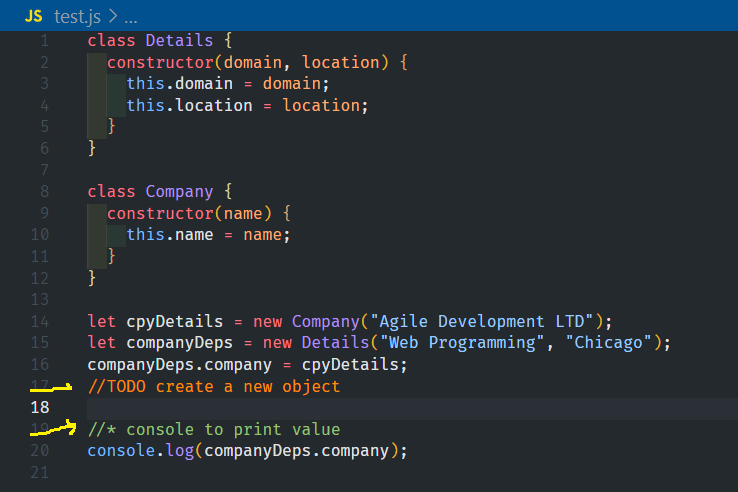Click the "Agile Development LTD" string
Viewport: 738px width, 492px height.
point(484,321)
